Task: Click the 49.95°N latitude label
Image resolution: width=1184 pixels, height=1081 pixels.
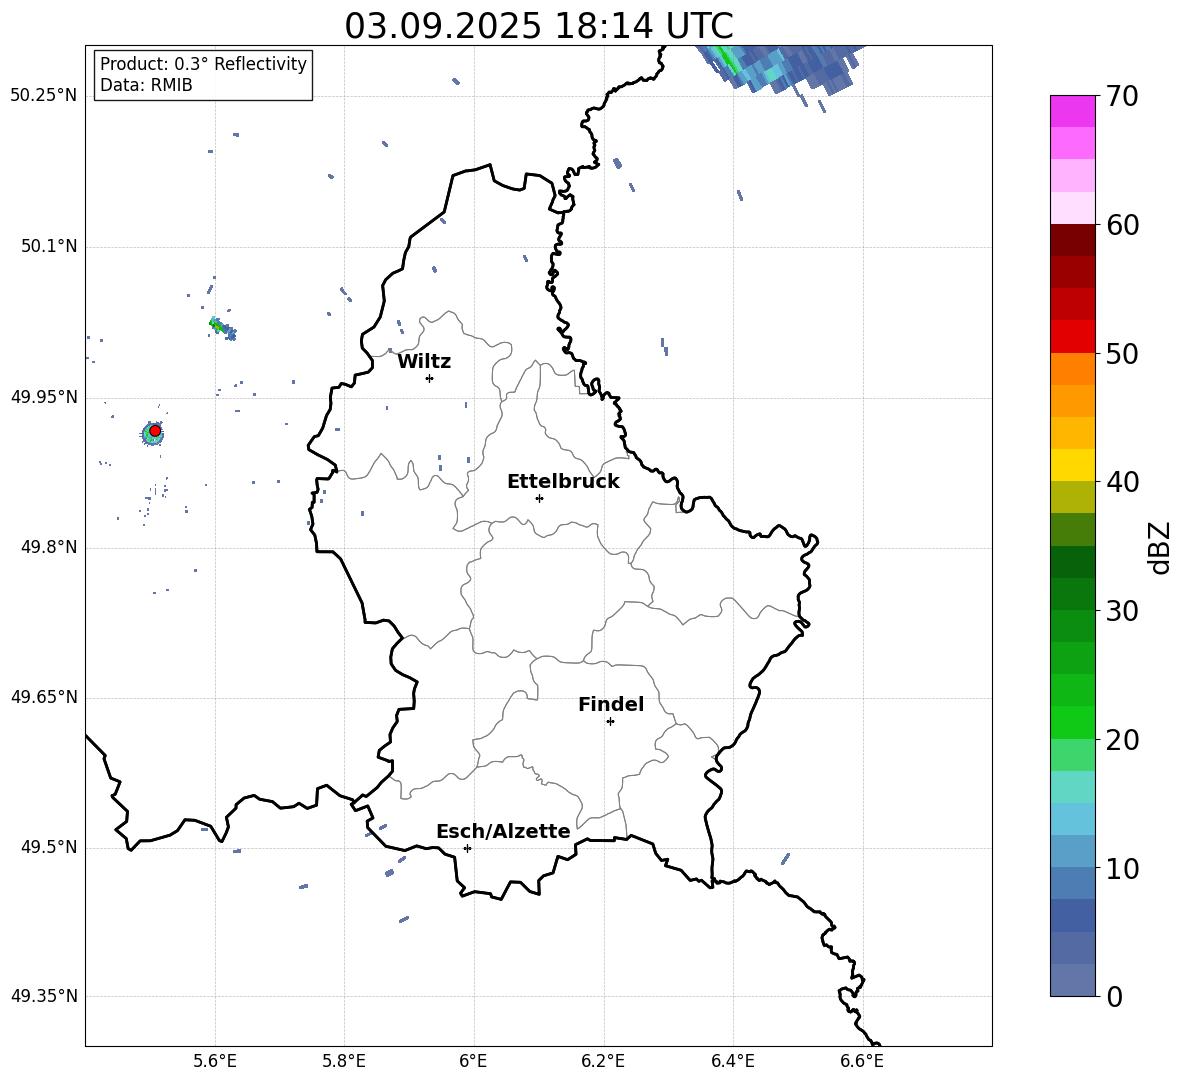Action: (x=43, y=397)
